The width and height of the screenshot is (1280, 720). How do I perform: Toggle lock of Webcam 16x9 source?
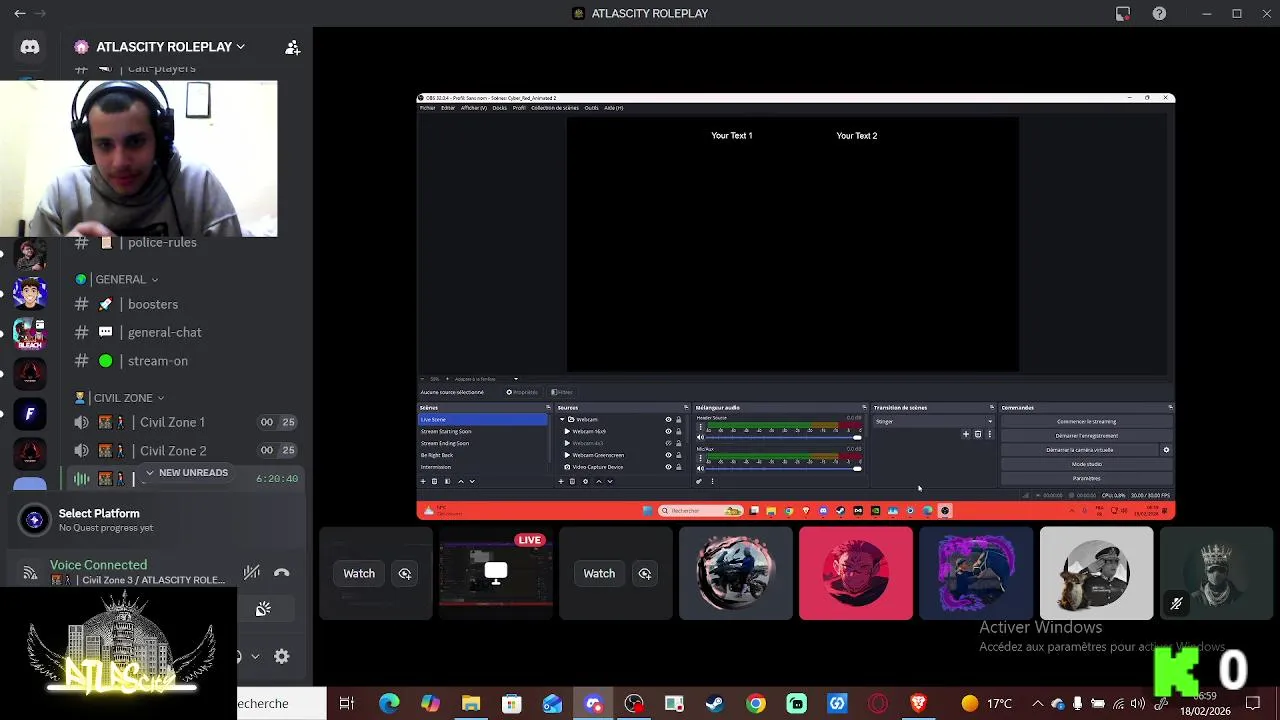(679, 431)
